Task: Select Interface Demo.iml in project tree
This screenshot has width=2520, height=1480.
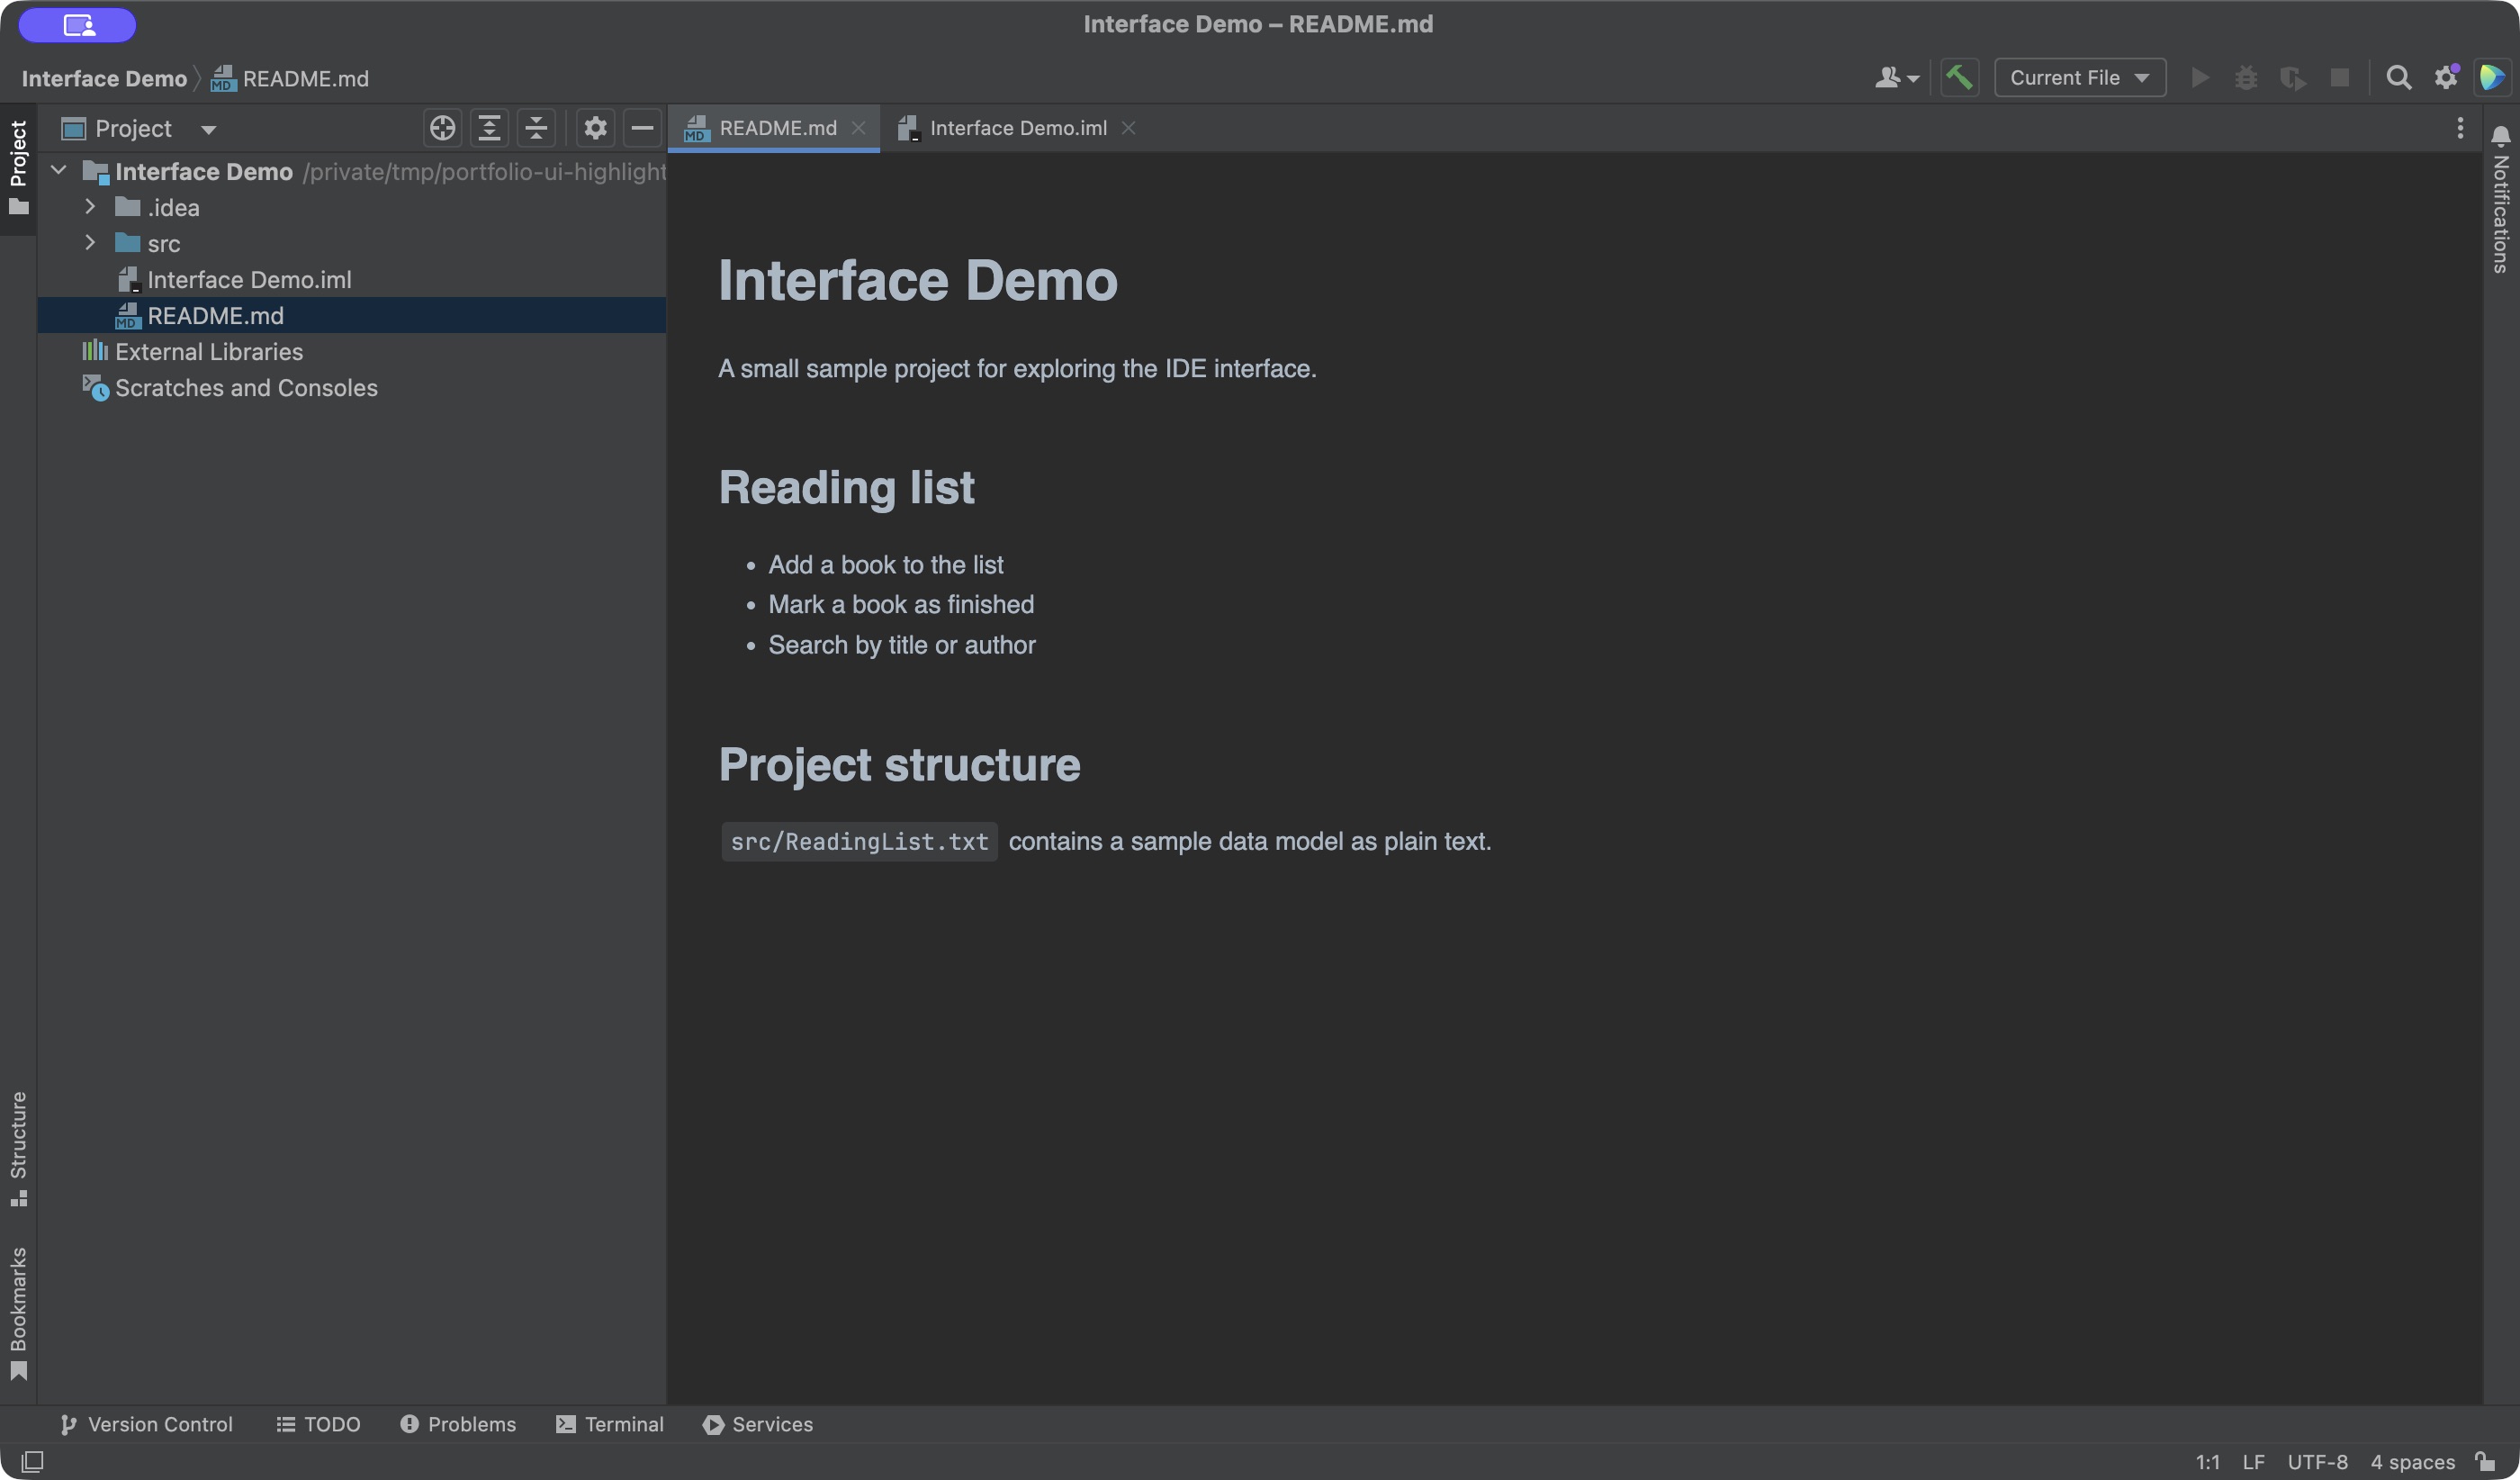Action: [x=352, y=279]
